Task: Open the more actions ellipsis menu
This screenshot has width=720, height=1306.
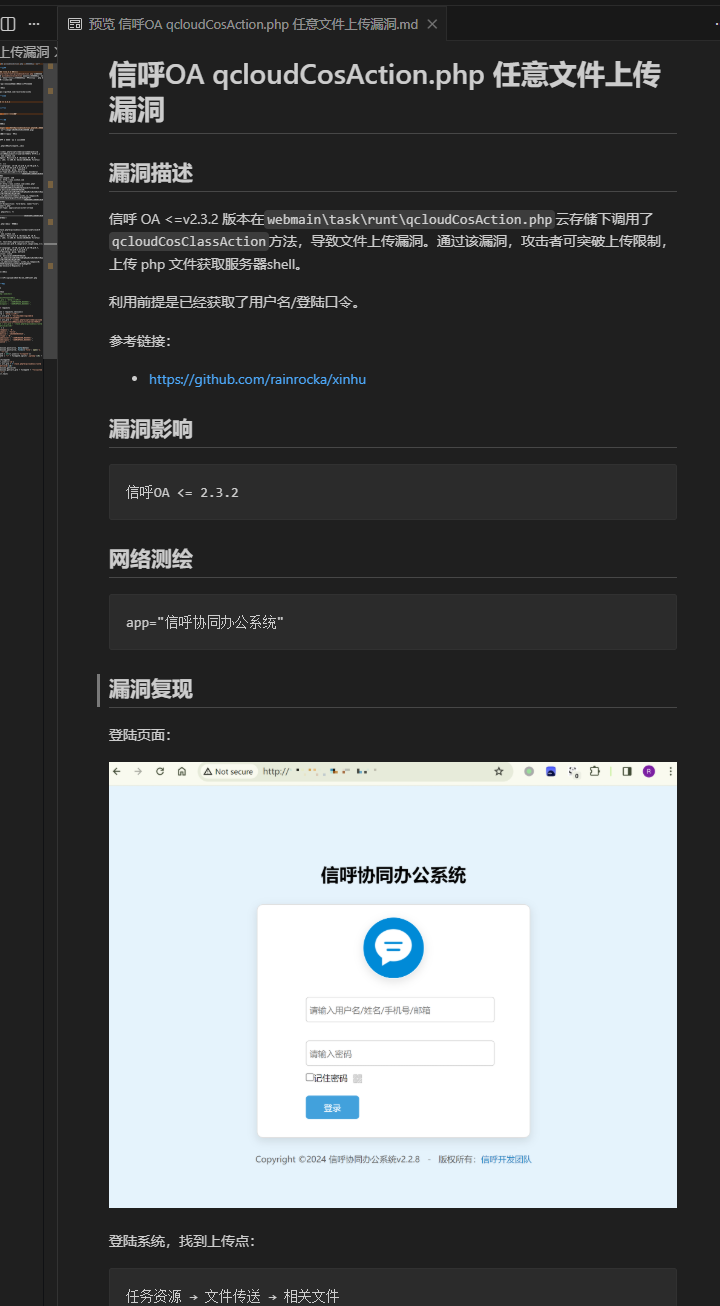Action: pyautogui.click(x=34, y=24)
